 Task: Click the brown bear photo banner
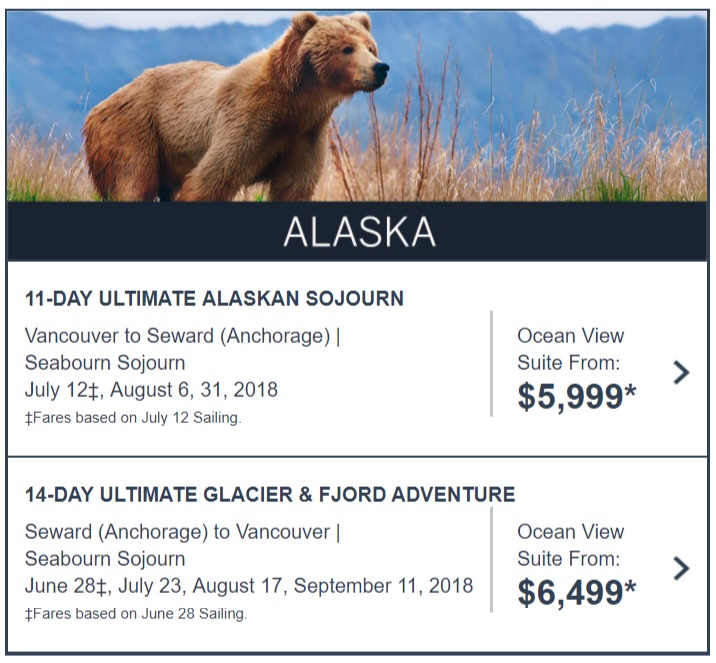[357, 106]
